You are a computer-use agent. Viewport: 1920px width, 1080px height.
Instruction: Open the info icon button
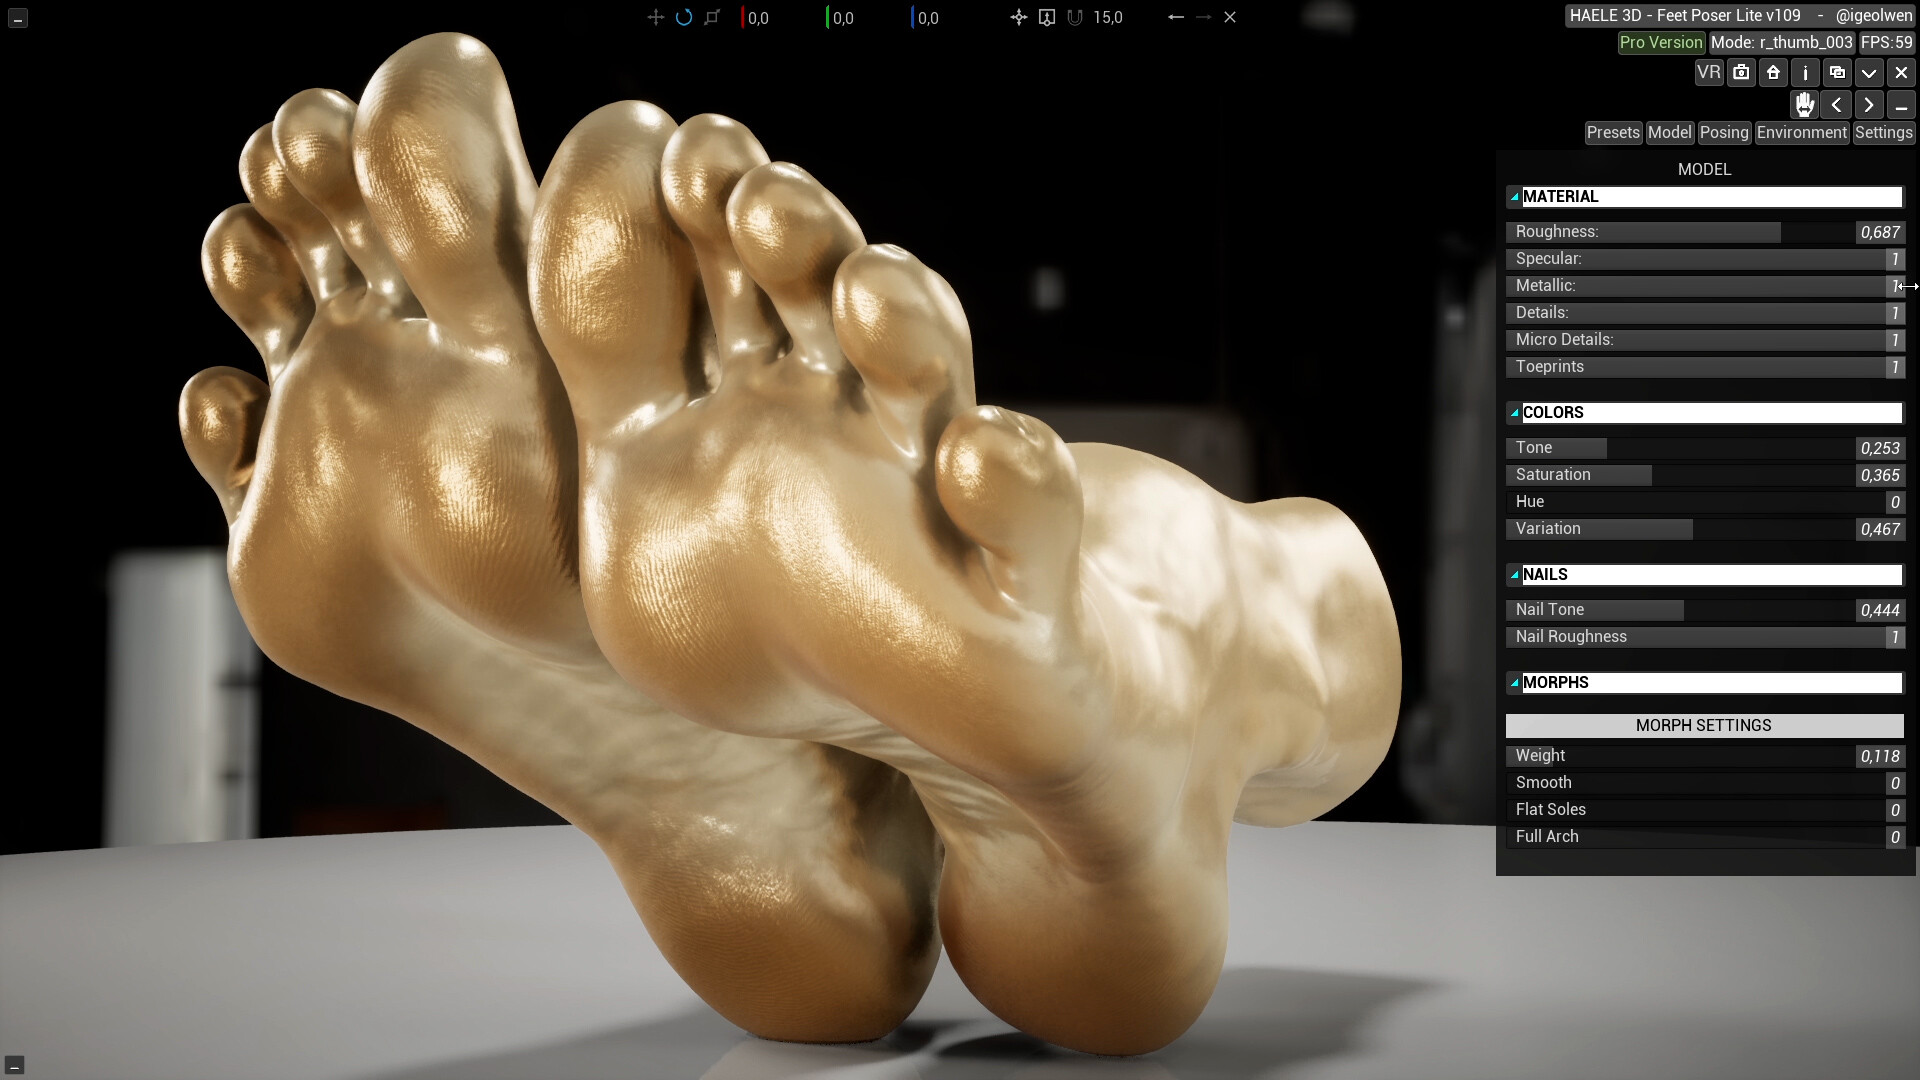click(x=1805, y=72)
